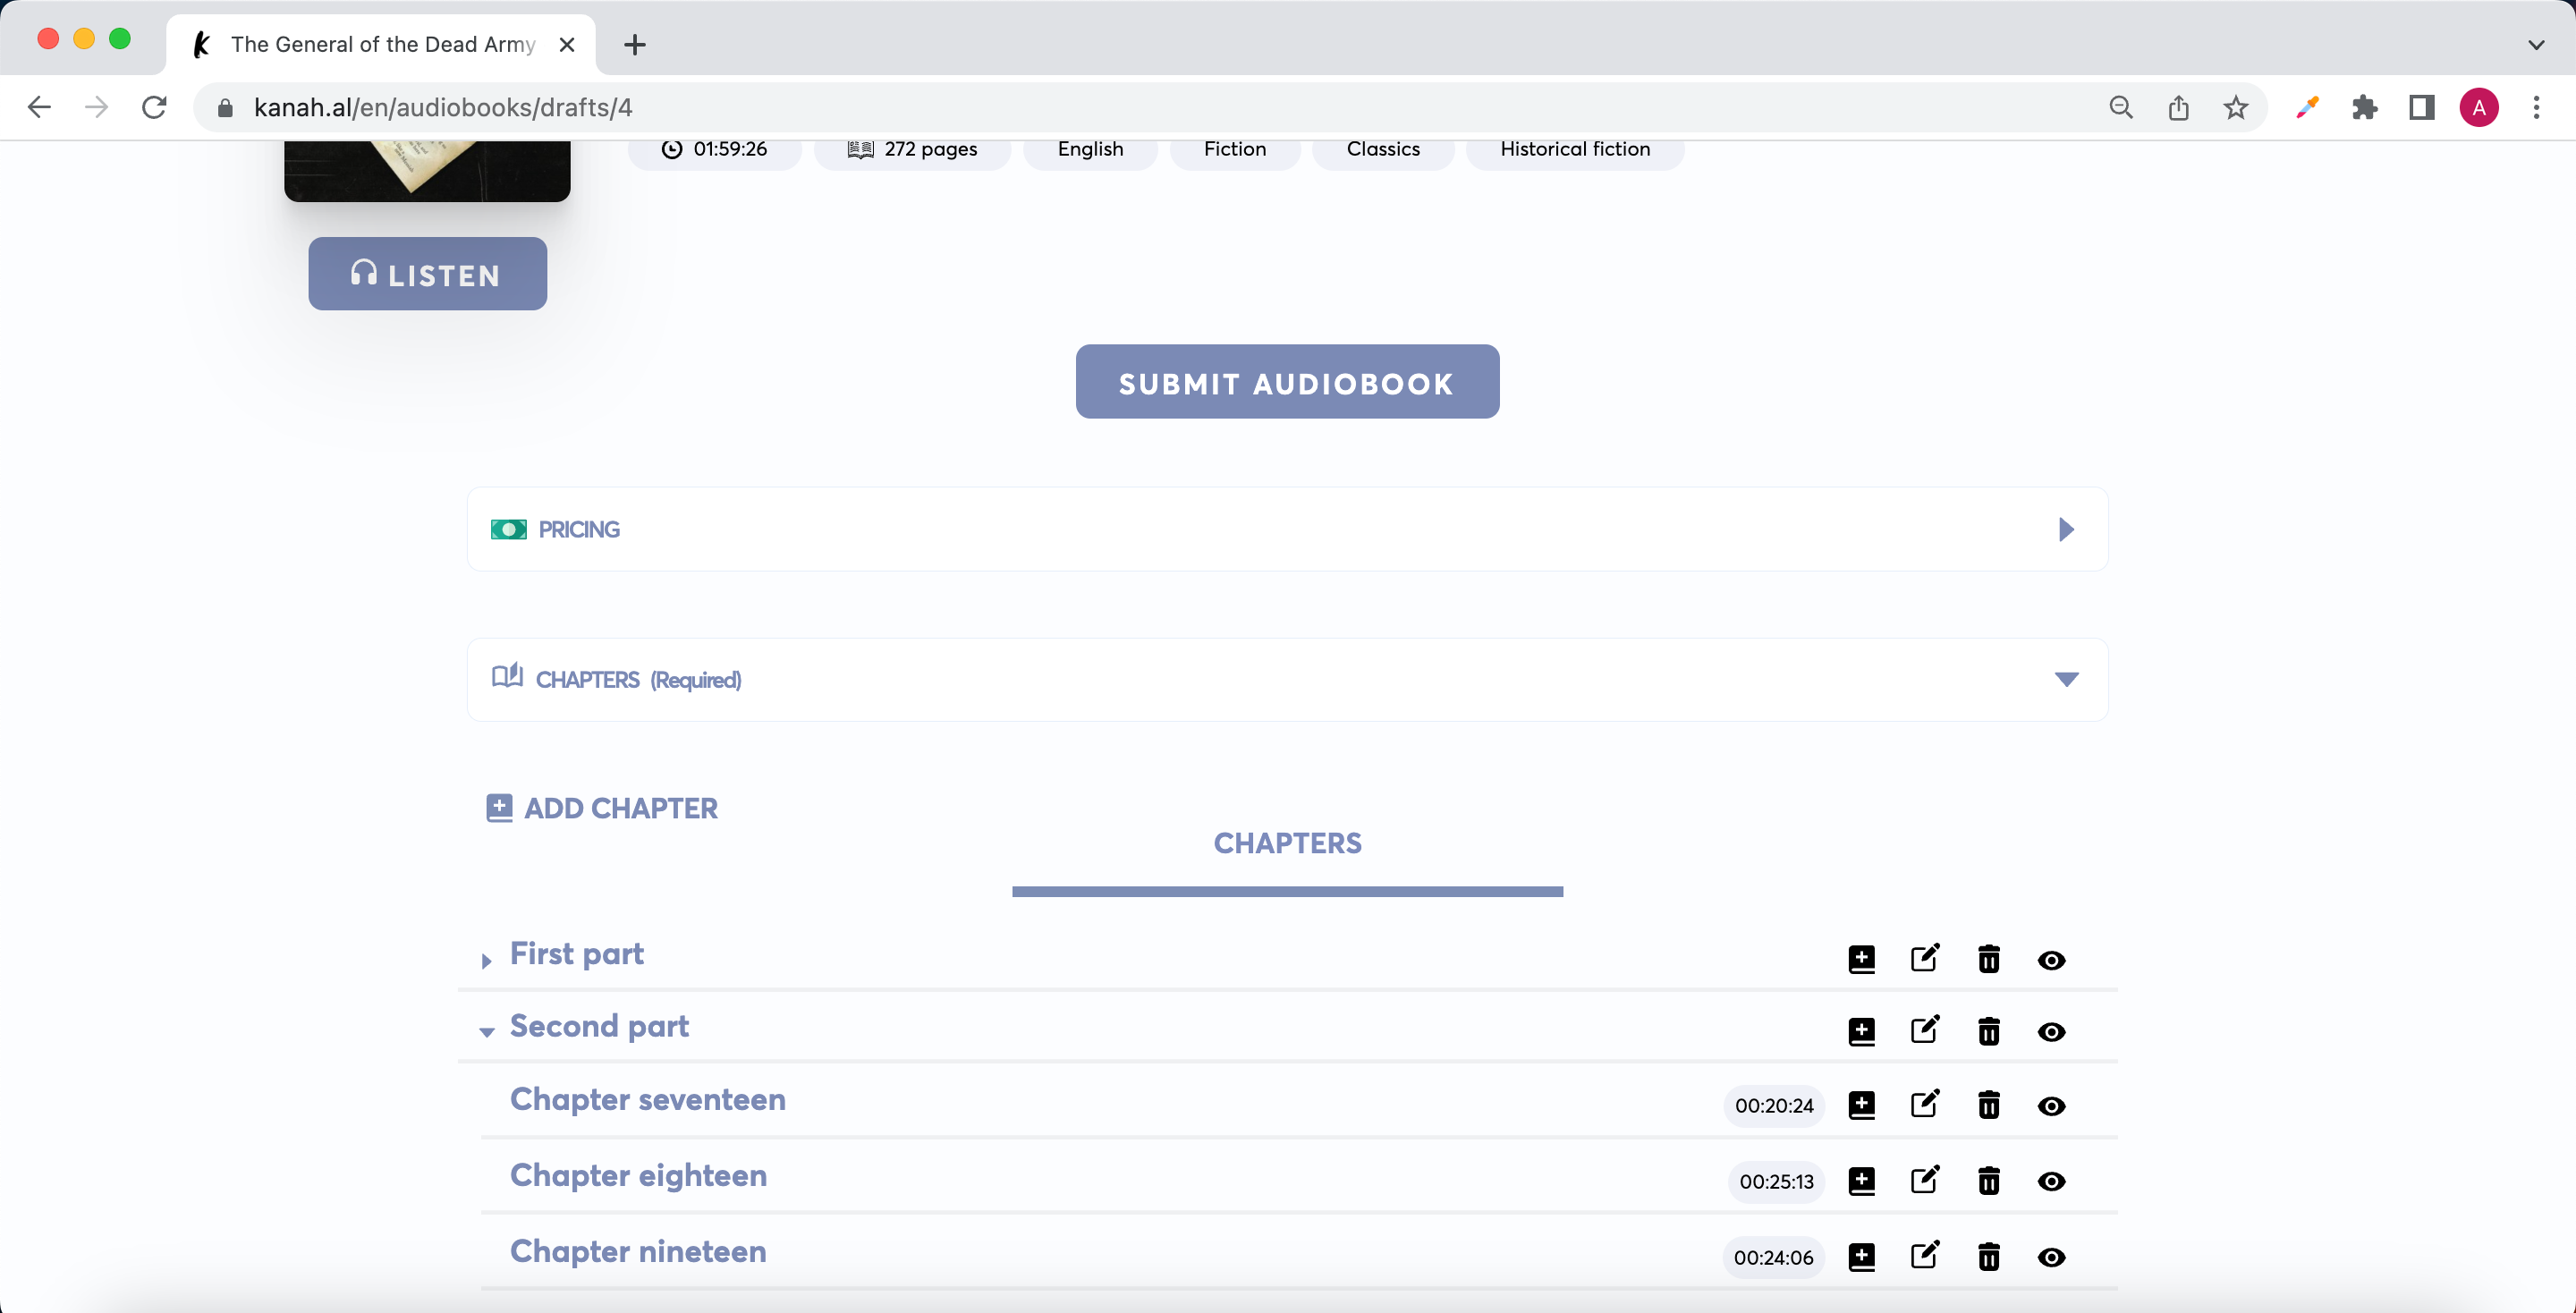Open Chapter nineteen title

pyautogui.click(x=638, y=1251)
